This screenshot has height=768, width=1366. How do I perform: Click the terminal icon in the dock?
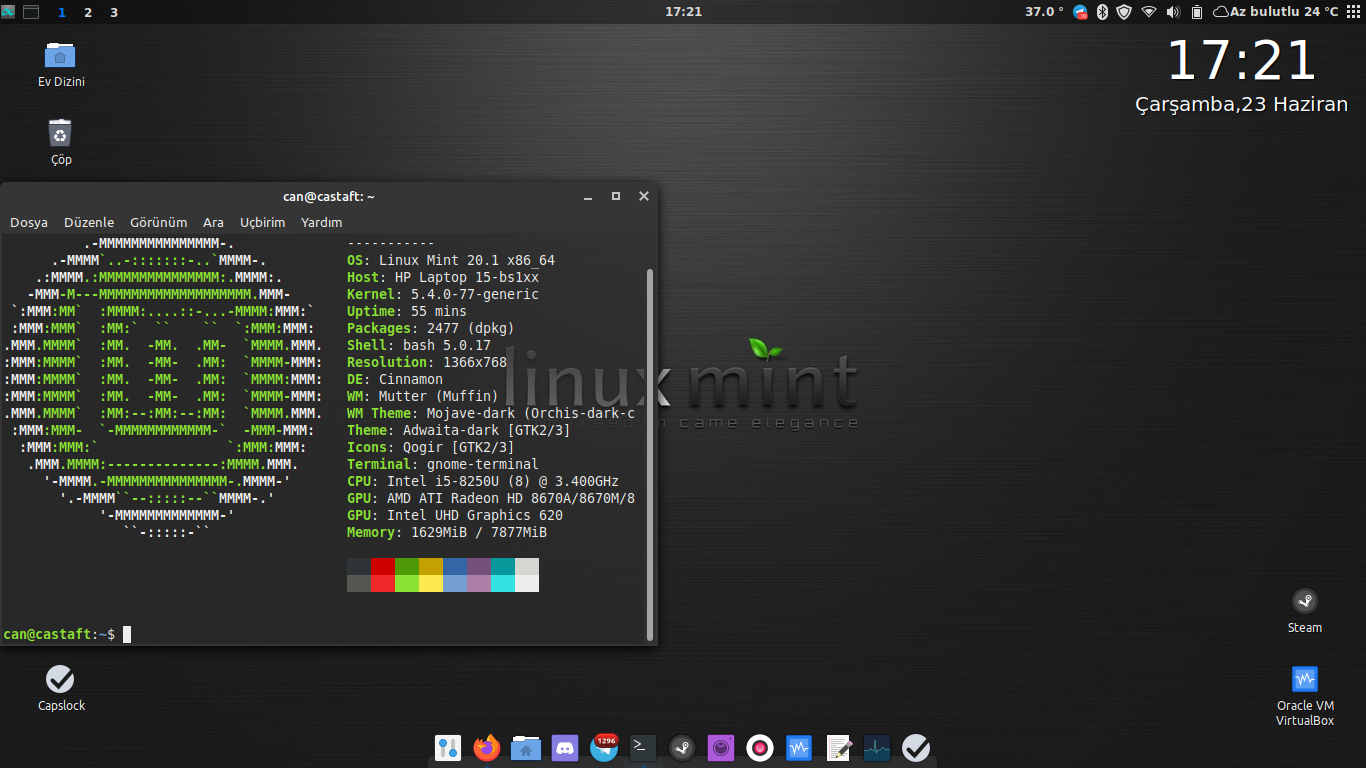(643, 747)
